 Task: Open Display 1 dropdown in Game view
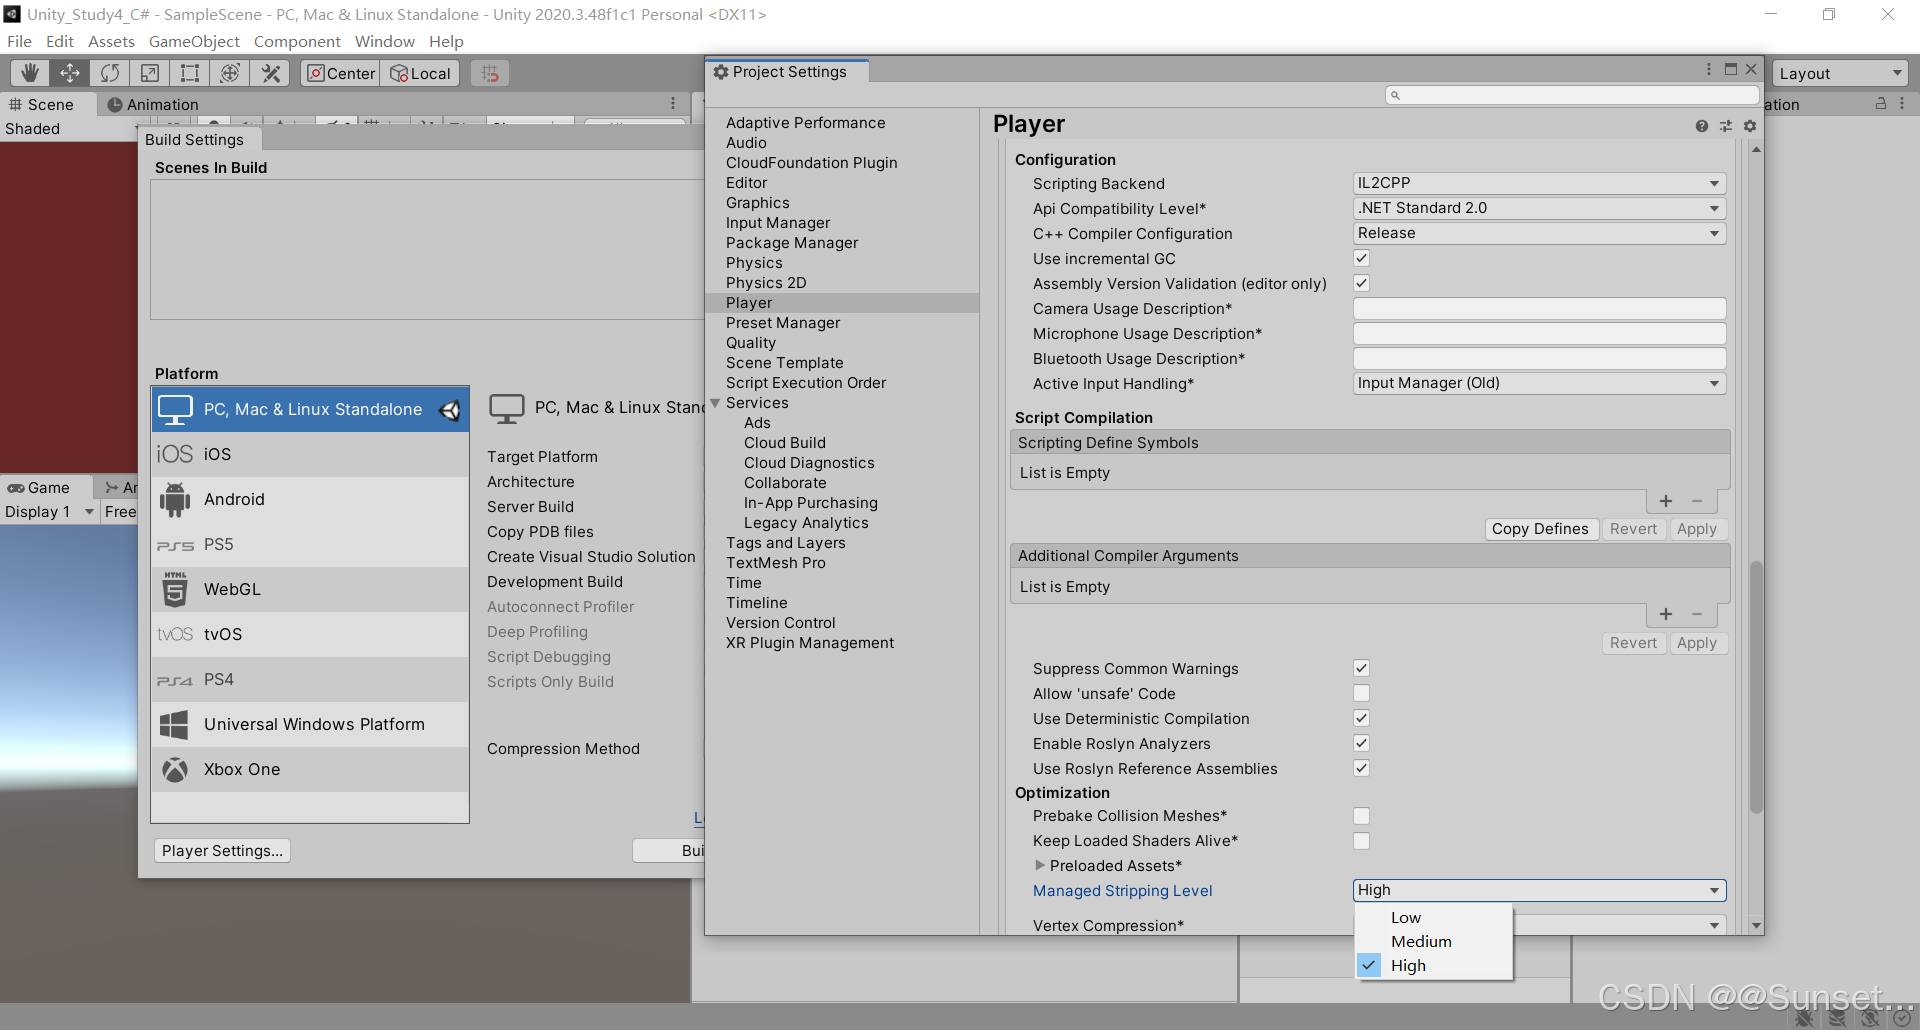tap(49, 511)
